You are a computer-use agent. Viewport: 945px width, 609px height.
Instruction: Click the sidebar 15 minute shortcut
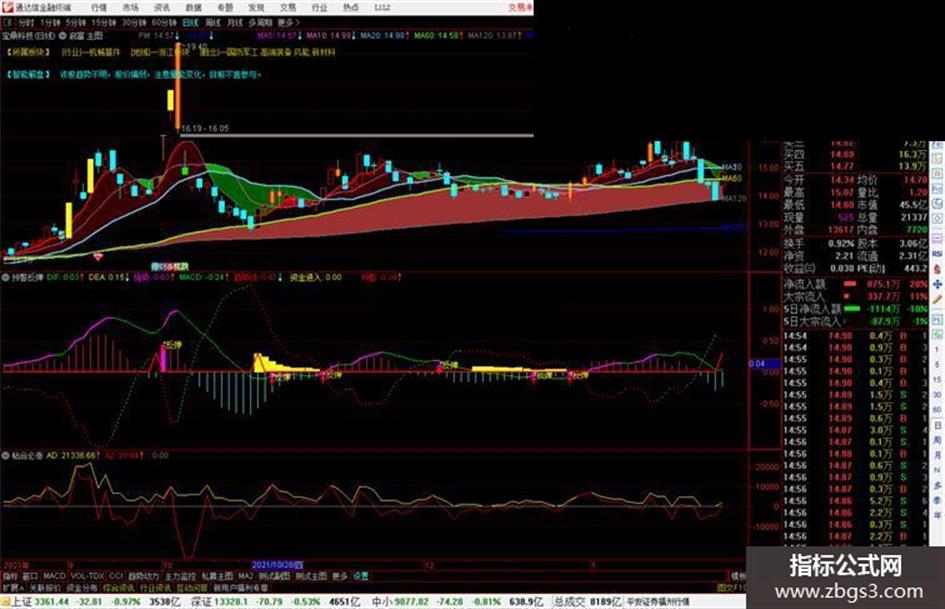[x=937, y=379]
